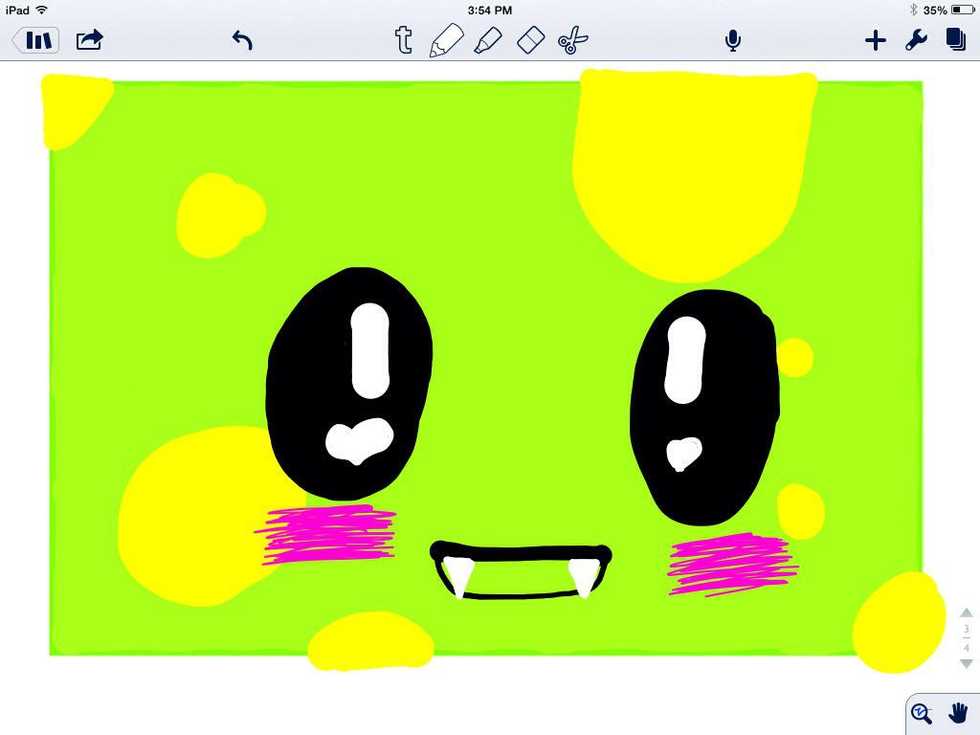Select the text typing tool
The height and width of the screenshot is (735, 980).
pyautogui.click(x=403, y=40)
